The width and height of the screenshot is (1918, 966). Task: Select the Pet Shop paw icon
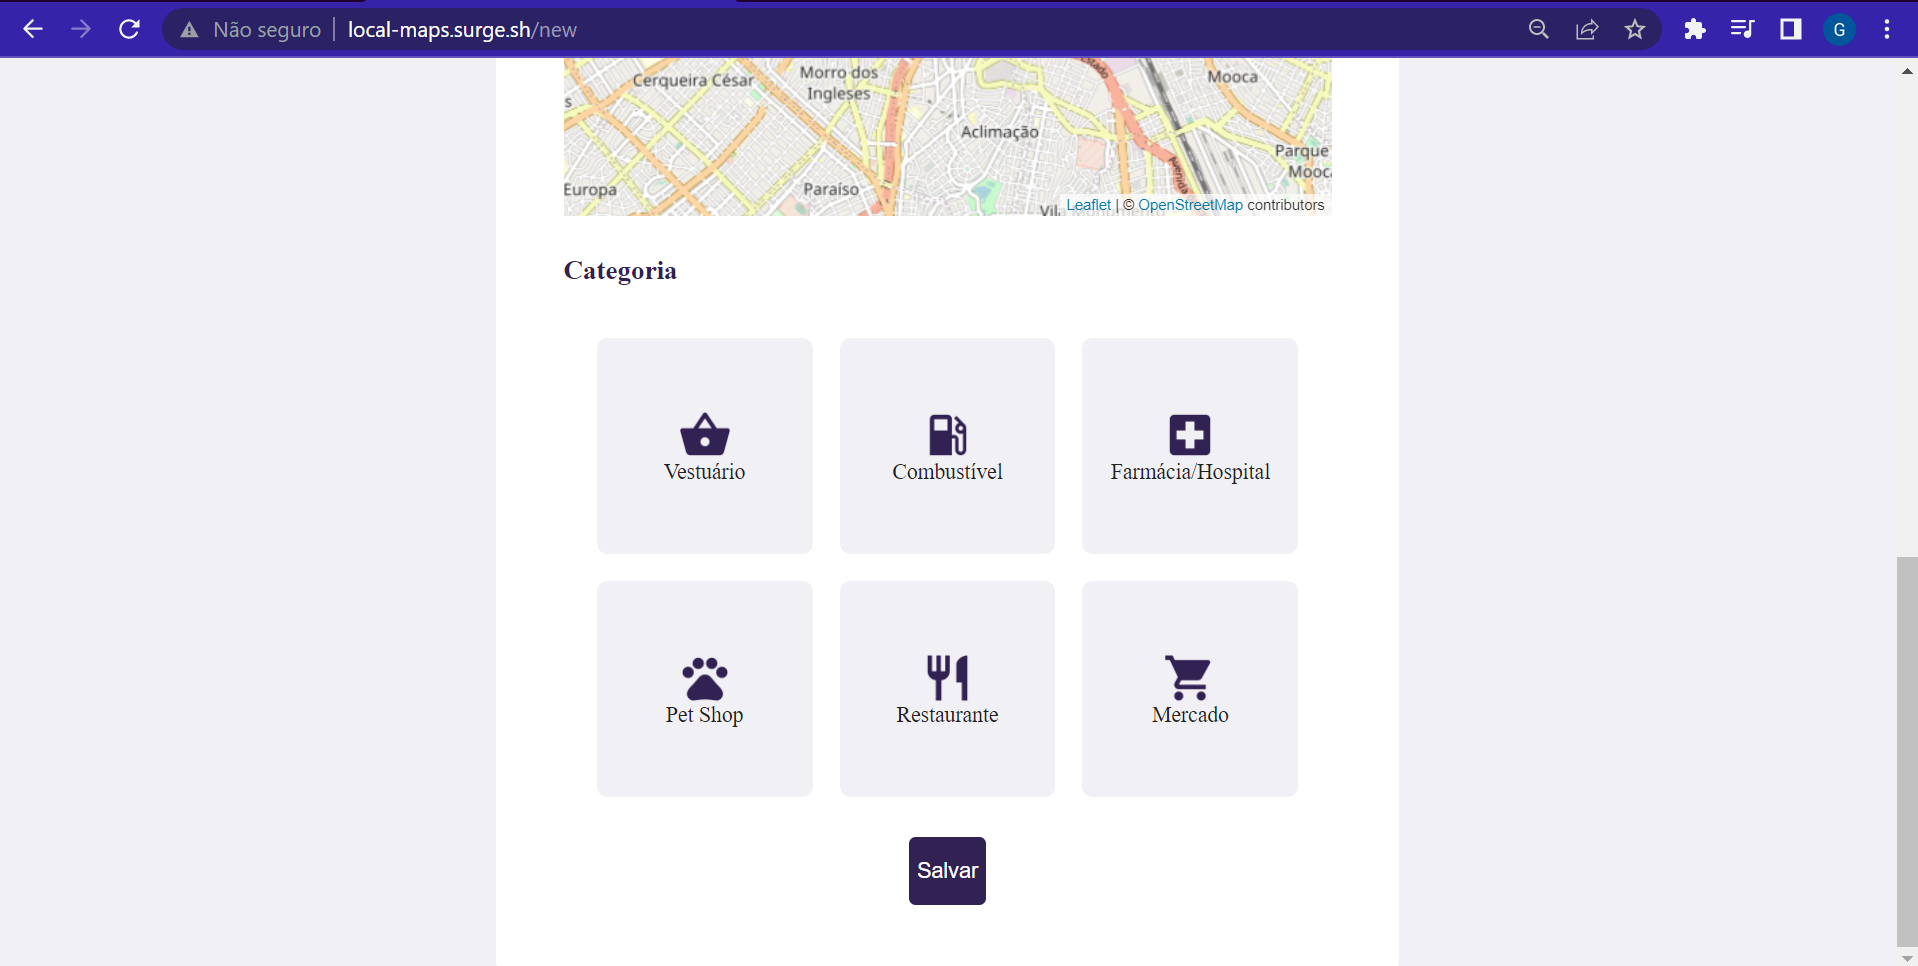coord(705,678)
